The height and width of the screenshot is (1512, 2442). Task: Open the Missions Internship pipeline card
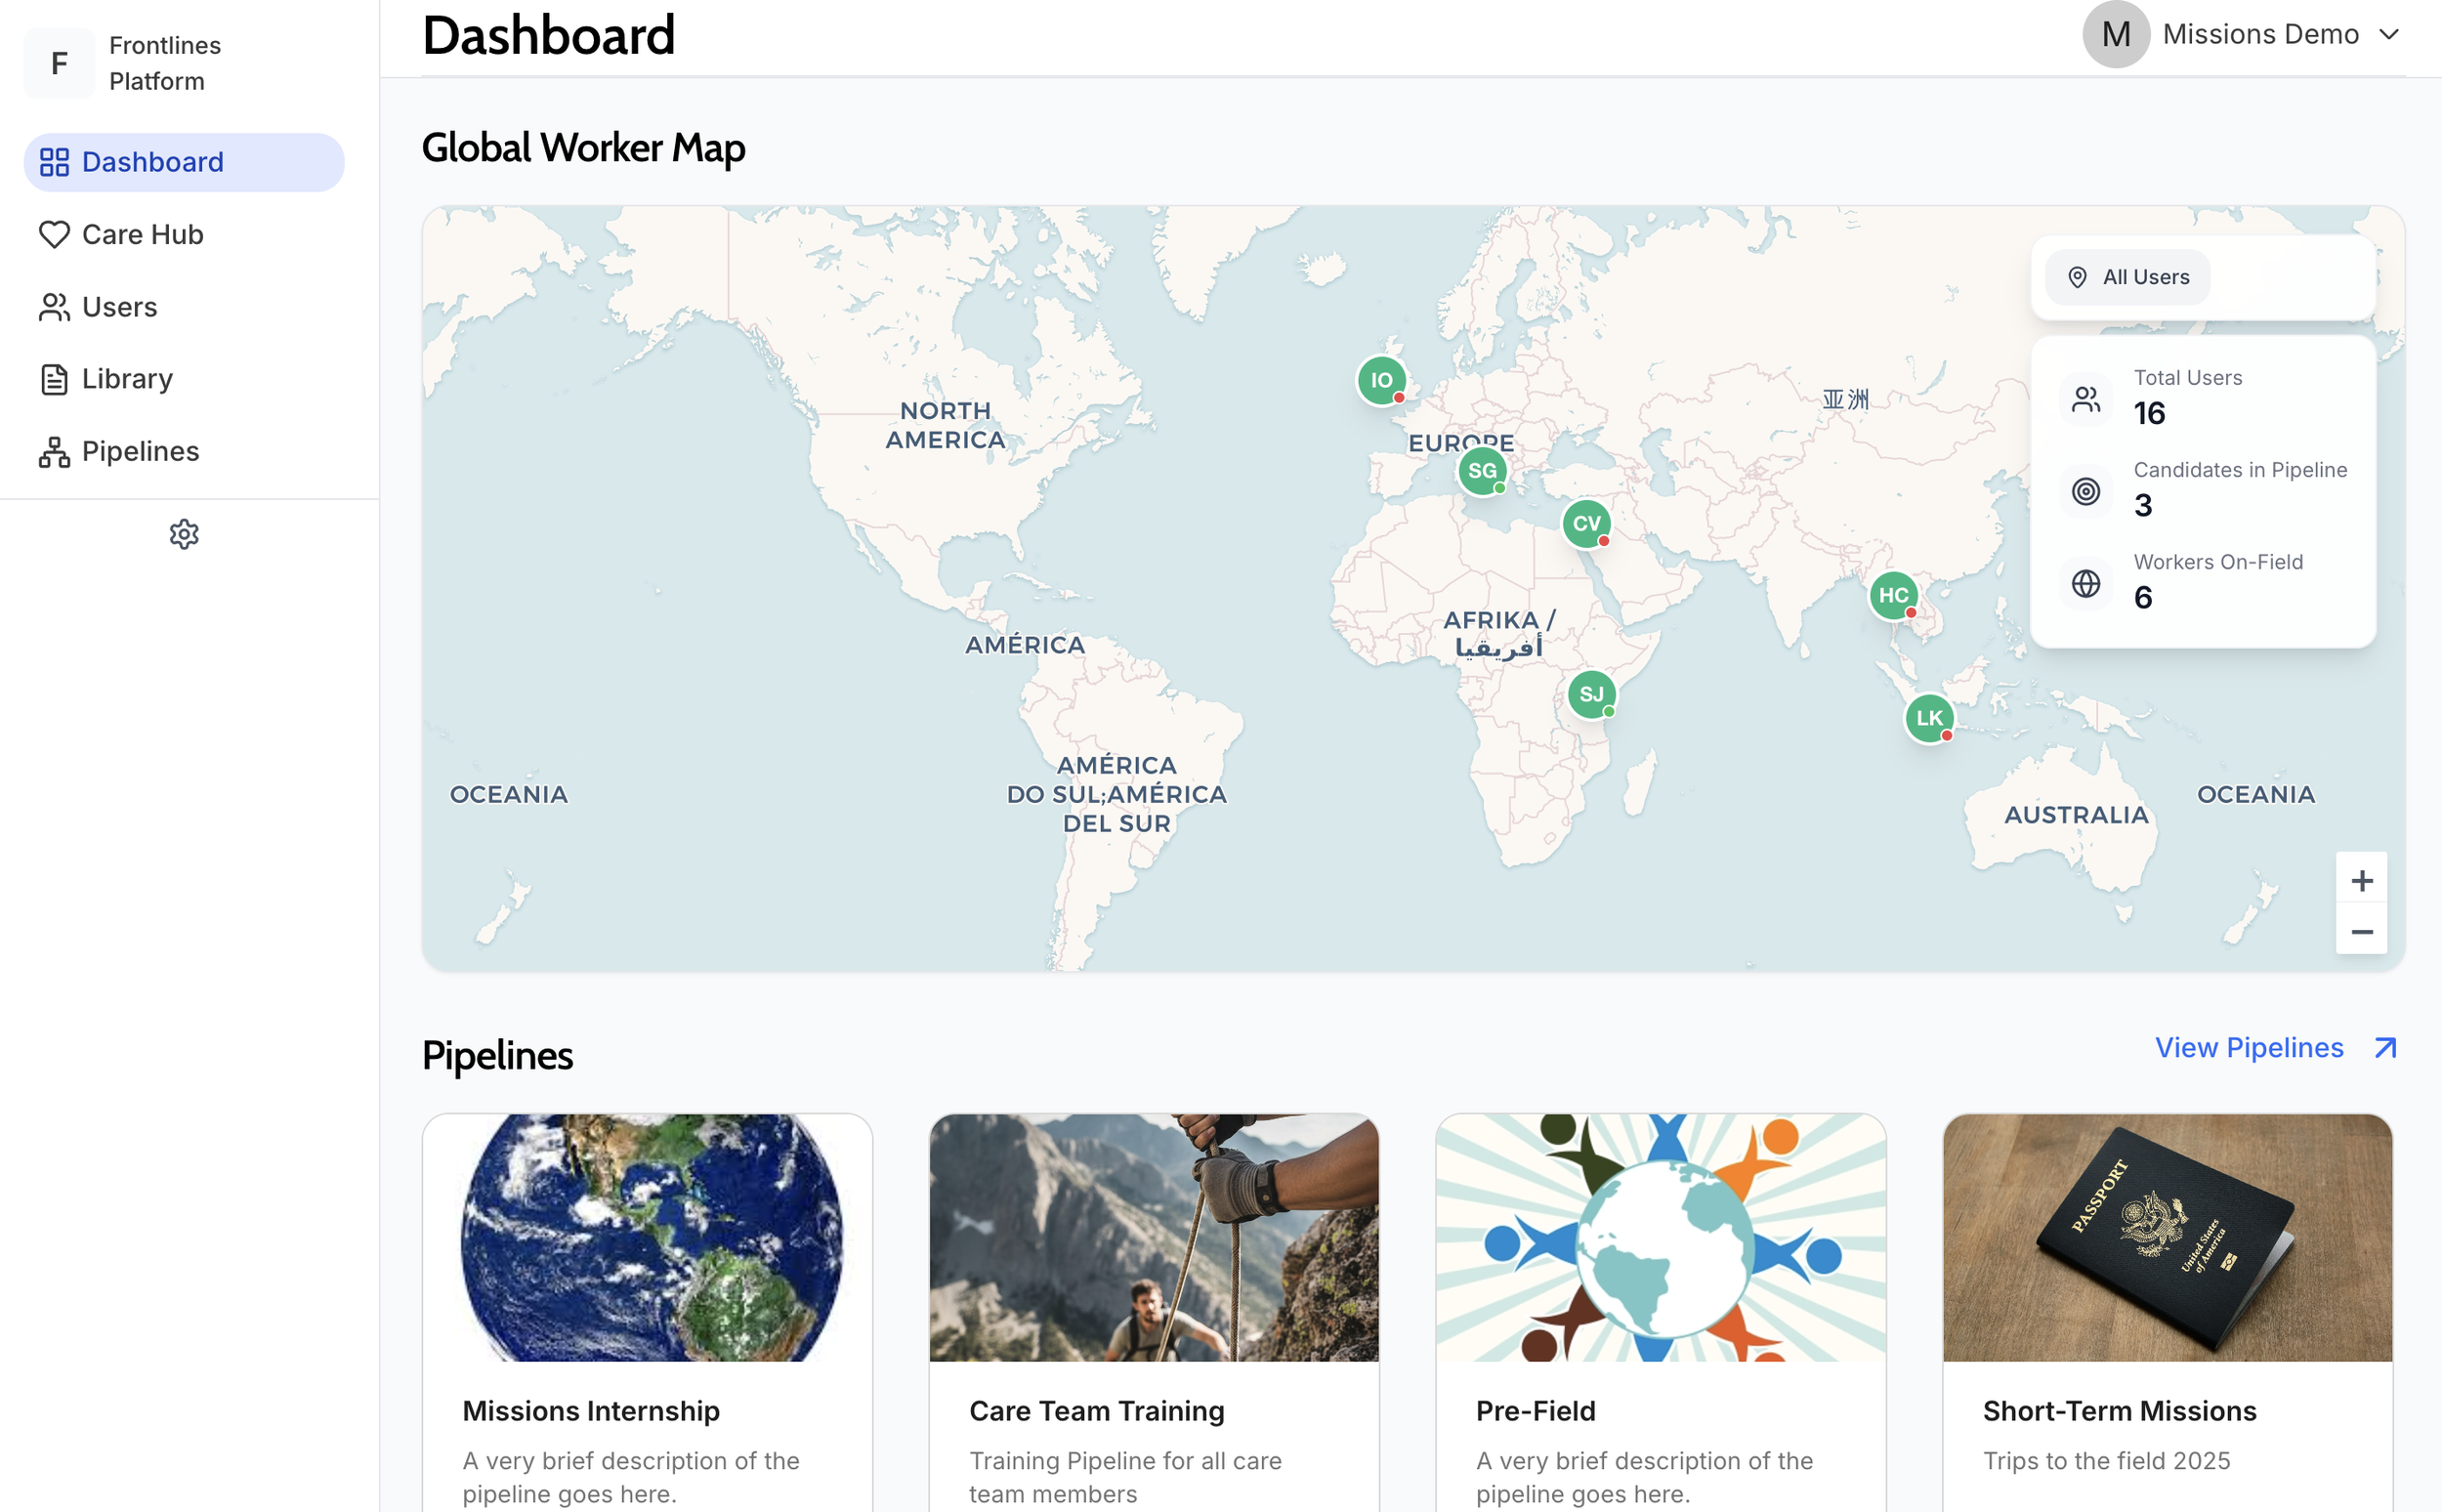point(591,1410)
